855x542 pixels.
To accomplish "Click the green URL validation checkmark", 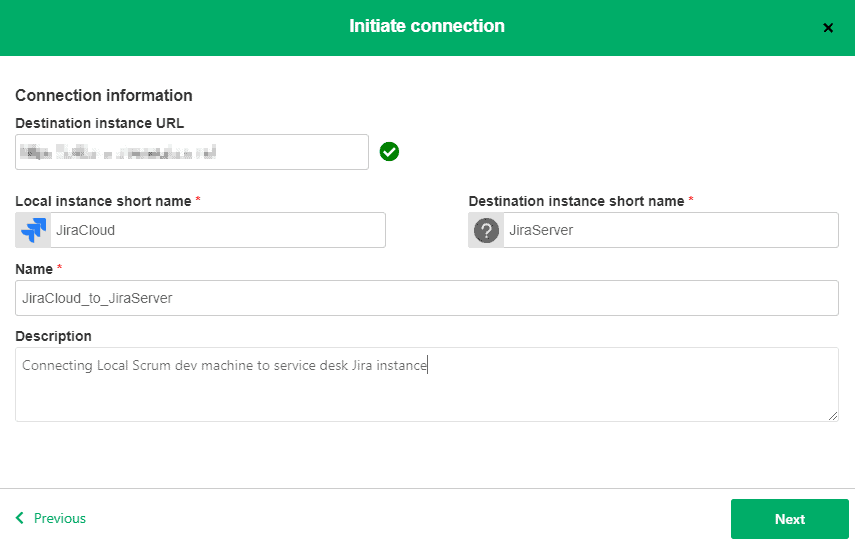I will [389, 152].
